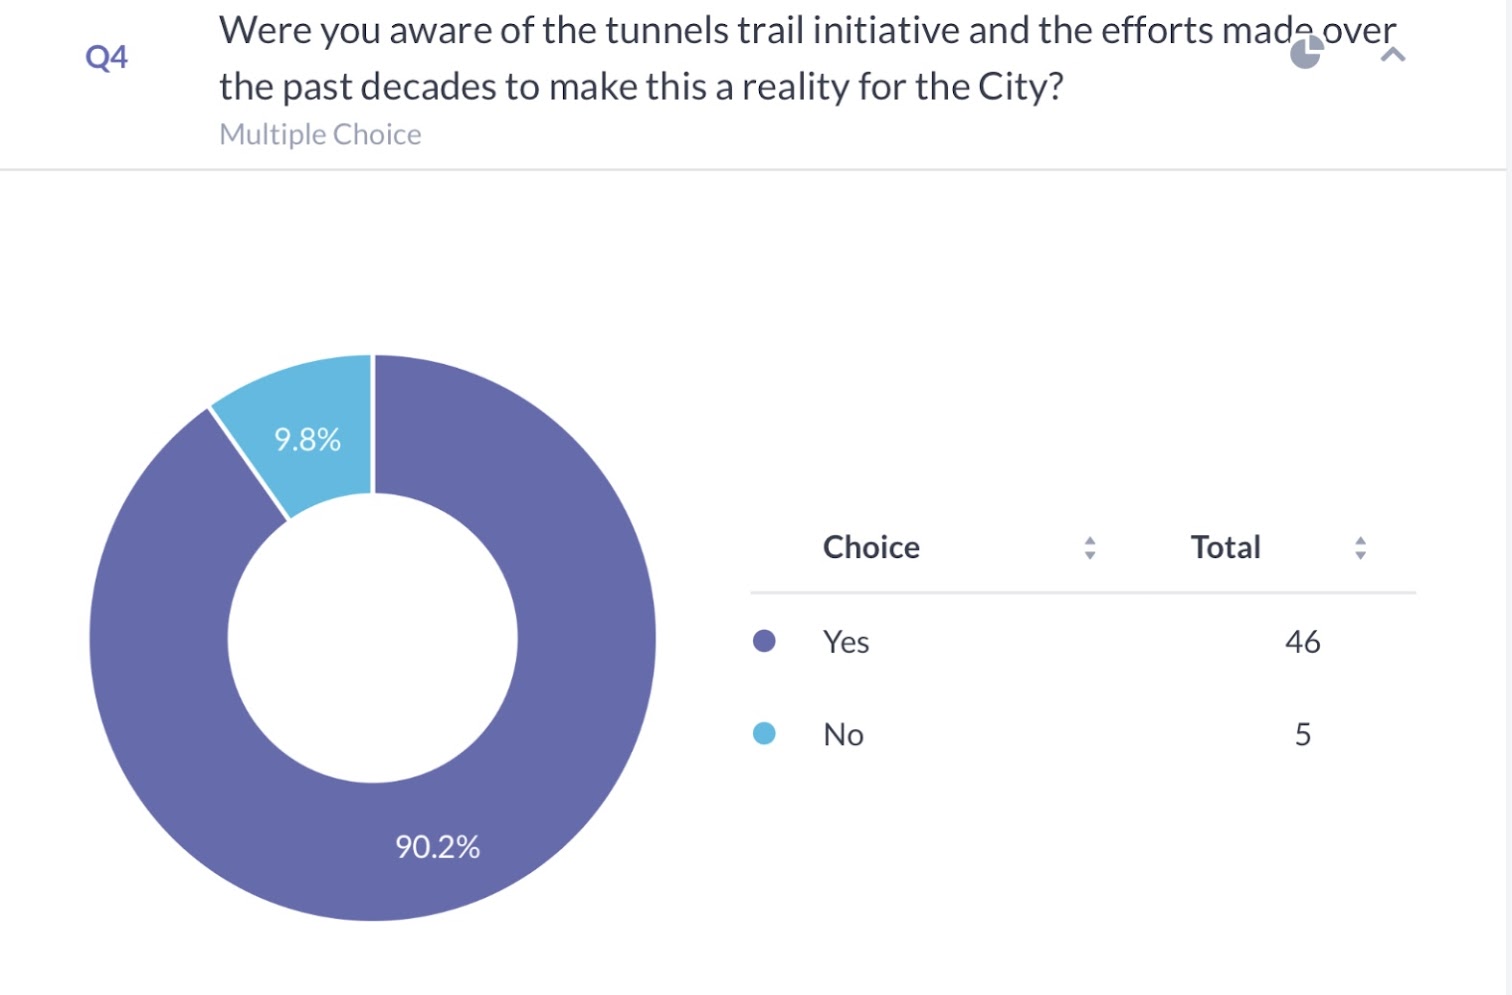Viewport: 1512px width, 995px height.
Task: Click the 9.8% percentage label
Action: pos(307,439)
